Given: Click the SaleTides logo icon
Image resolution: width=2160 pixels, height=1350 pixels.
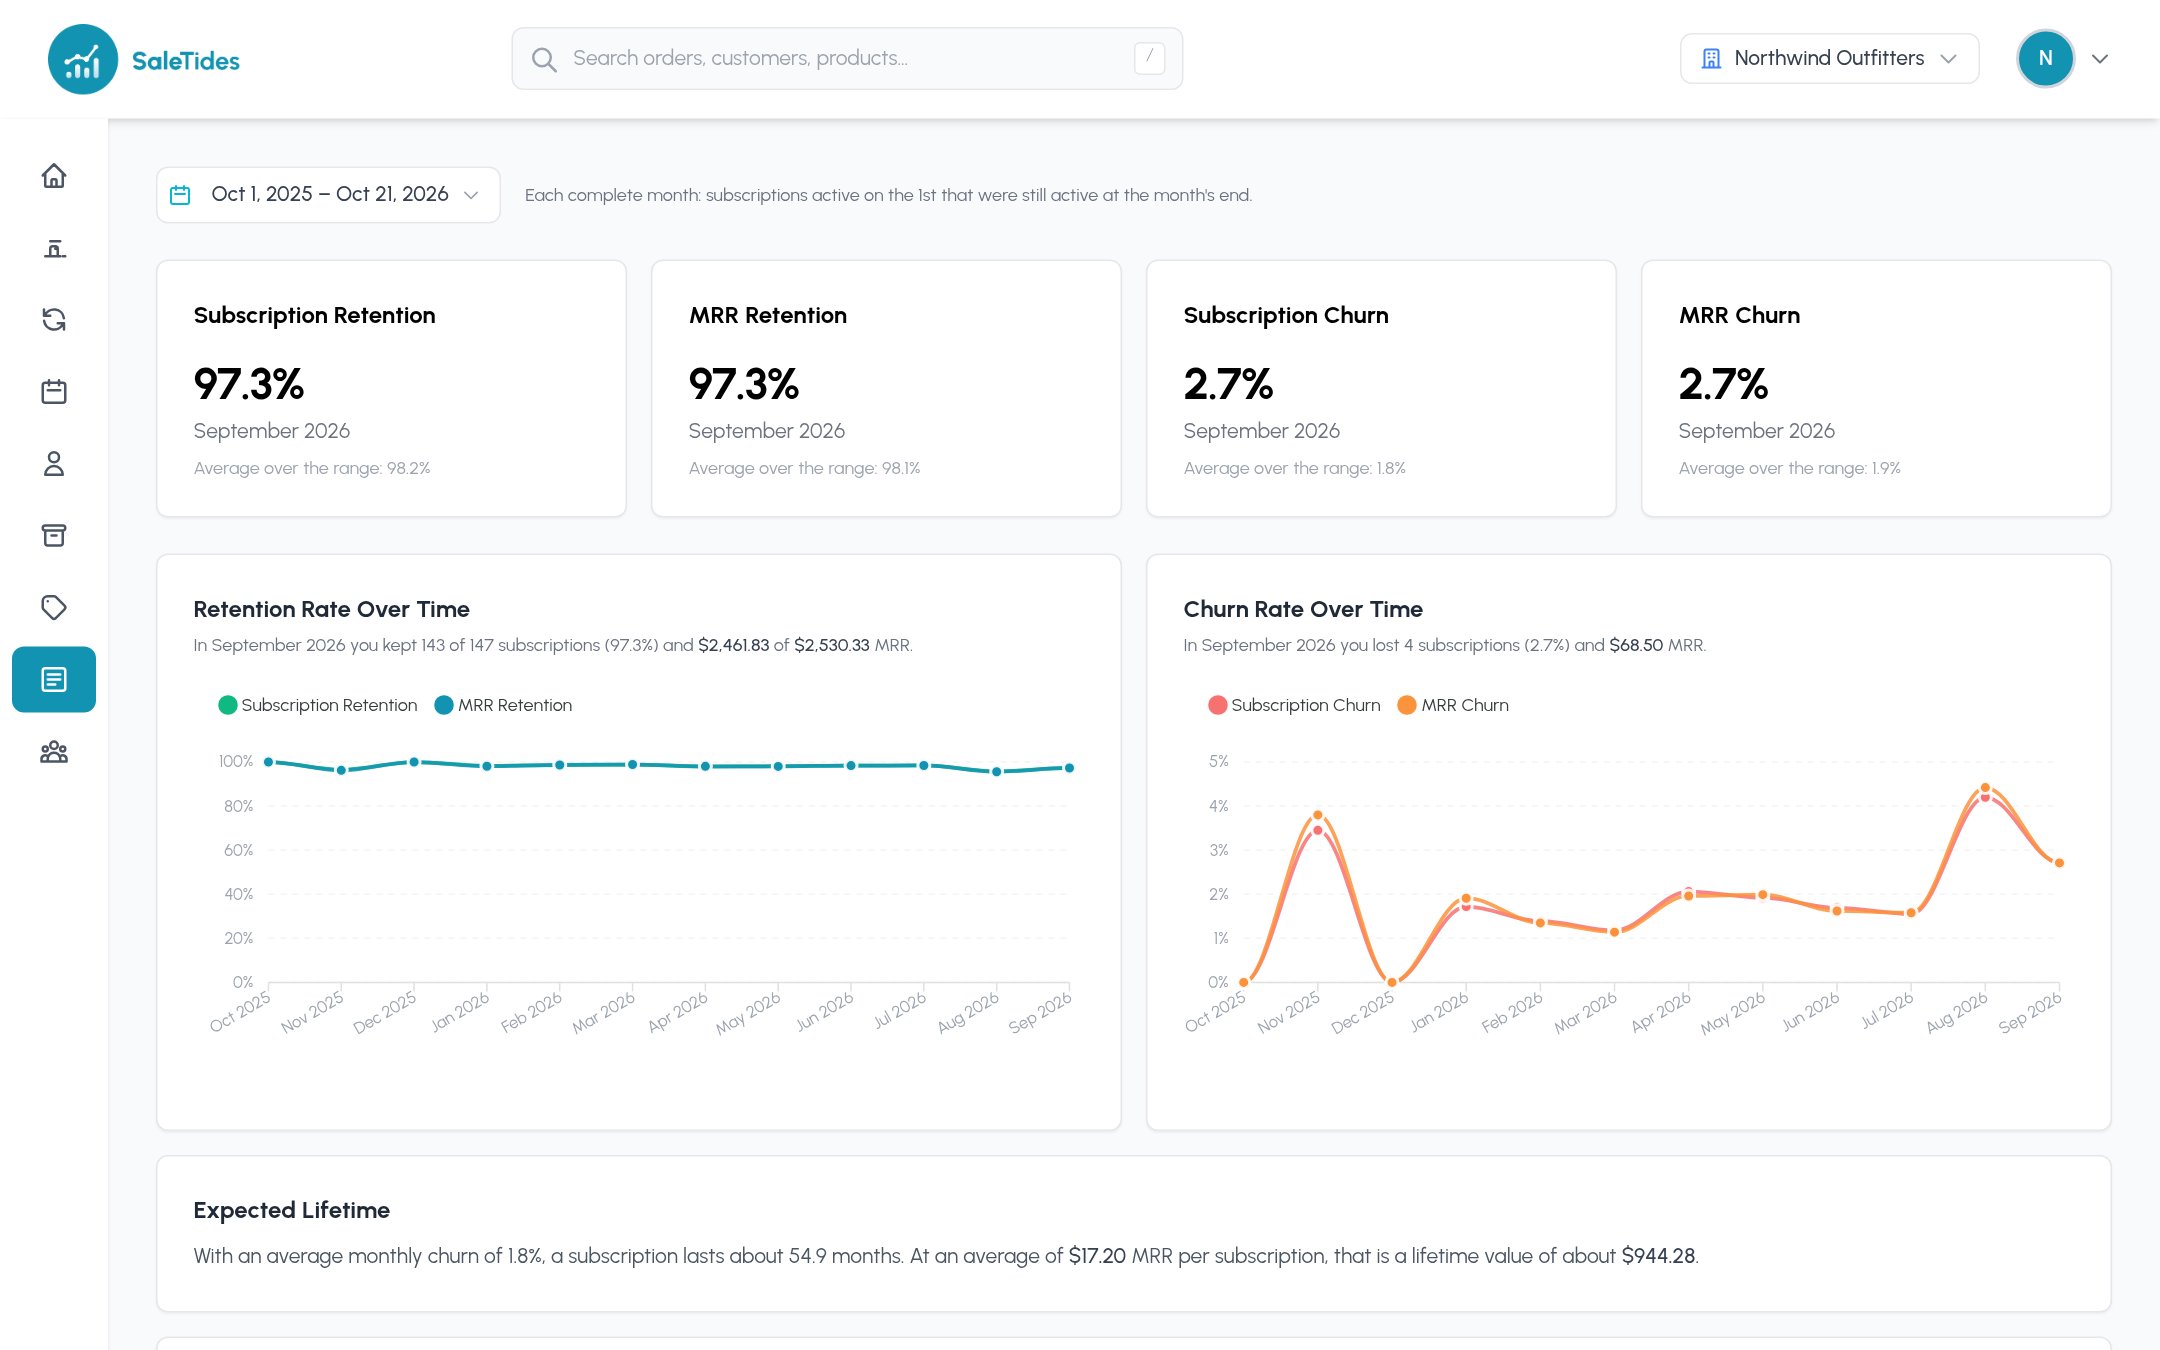Looking at the screenshot, I should click(x=83, y=60).
